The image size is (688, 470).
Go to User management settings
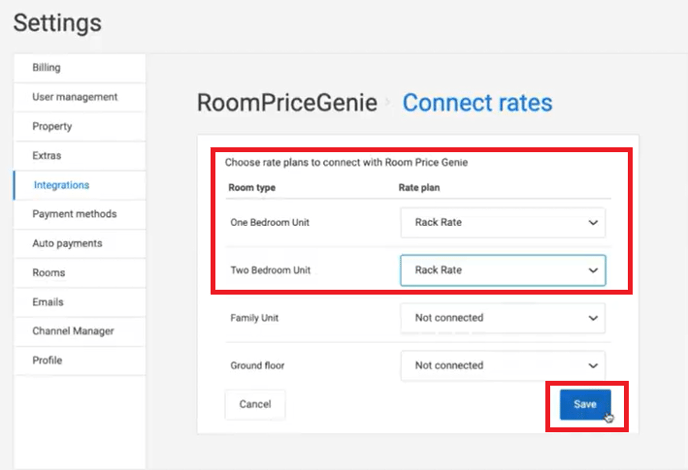[x=75, y=97]
